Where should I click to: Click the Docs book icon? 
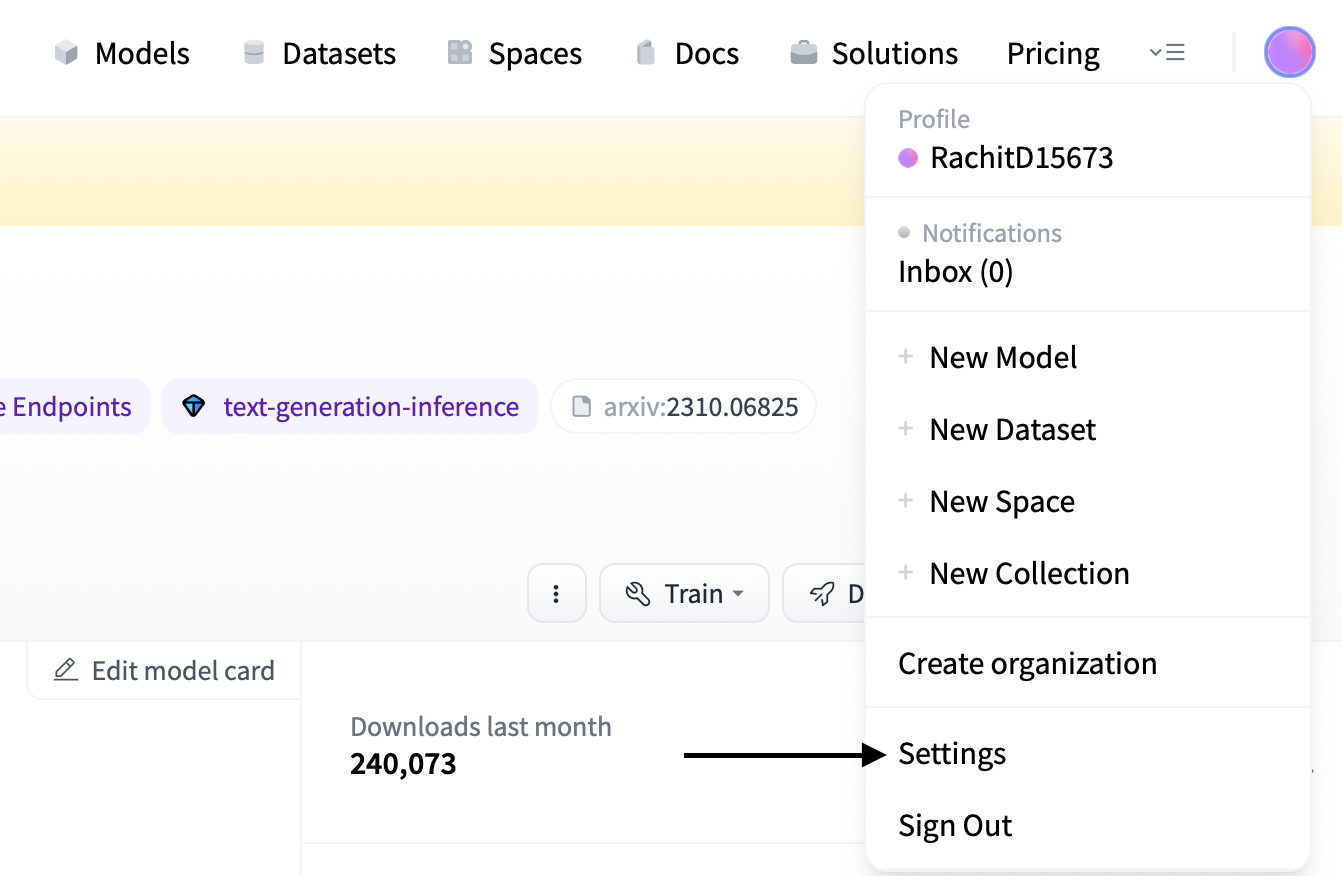pyautogui.click(x=646, y=53)
